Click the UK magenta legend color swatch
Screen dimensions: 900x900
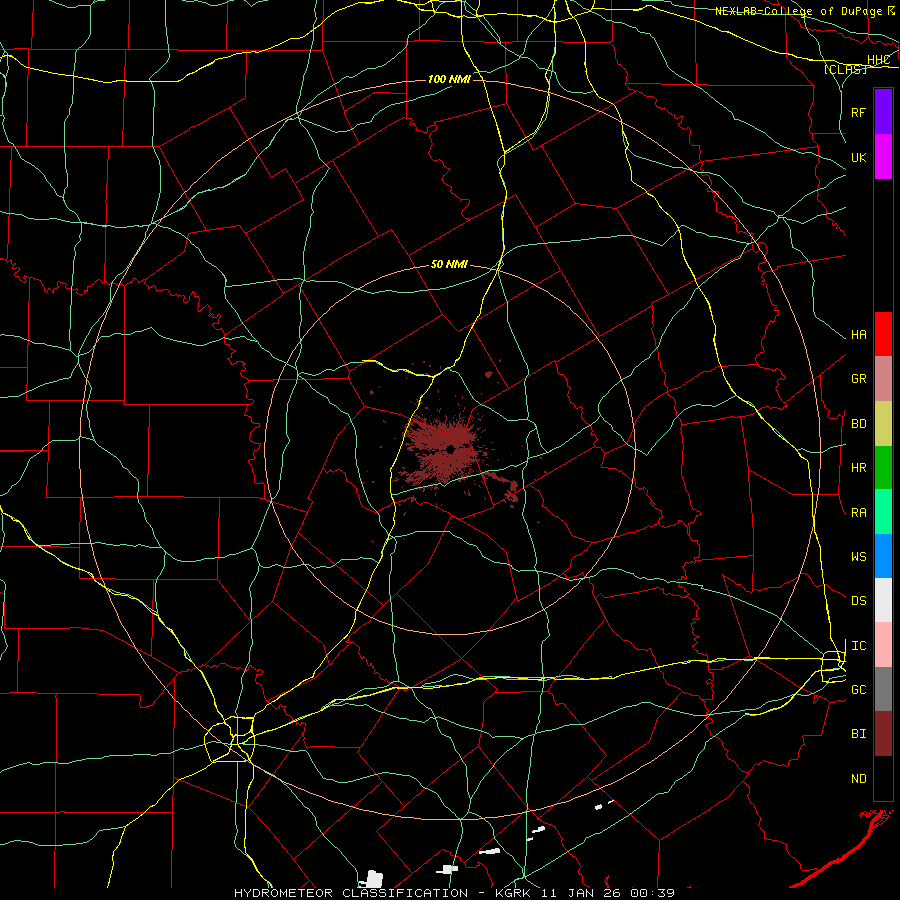(x=883, y=157)
